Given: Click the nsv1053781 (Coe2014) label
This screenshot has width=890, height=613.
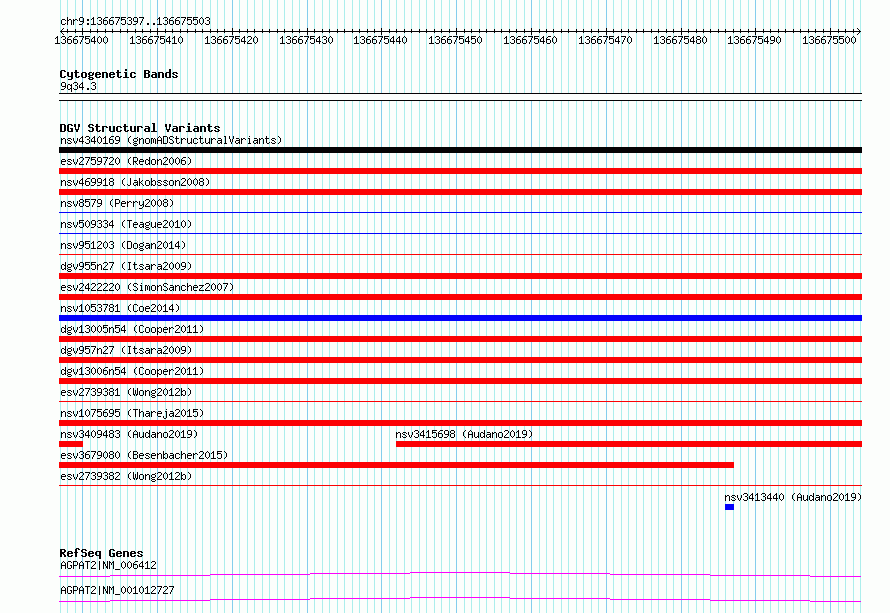Looking at the screenshot, I should pyautogui.click(x=120, y=308).
